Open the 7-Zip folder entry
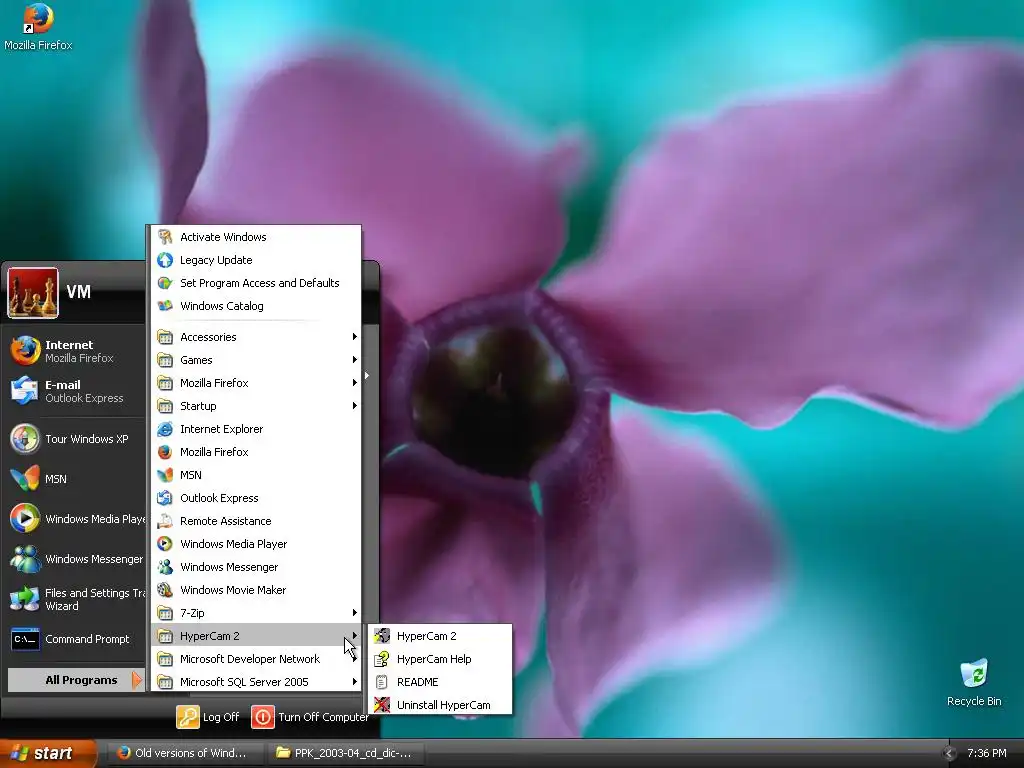This screenshot has width=1024, height=768. click(256, 613)
